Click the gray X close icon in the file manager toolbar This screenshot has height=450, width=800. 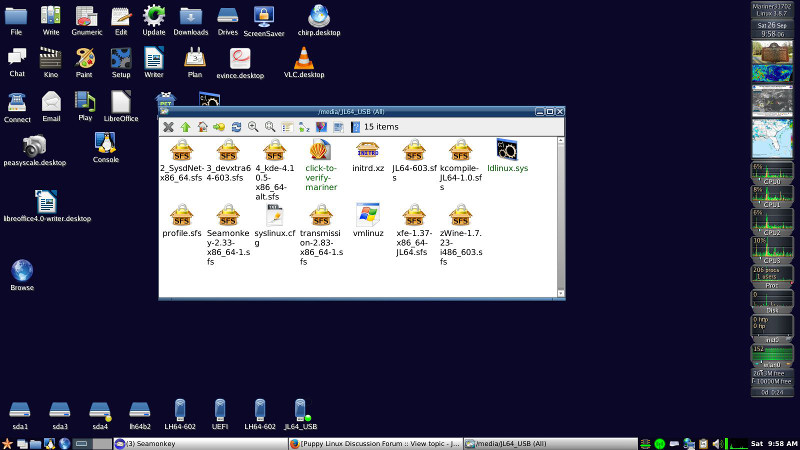click(x=168, y=127)
